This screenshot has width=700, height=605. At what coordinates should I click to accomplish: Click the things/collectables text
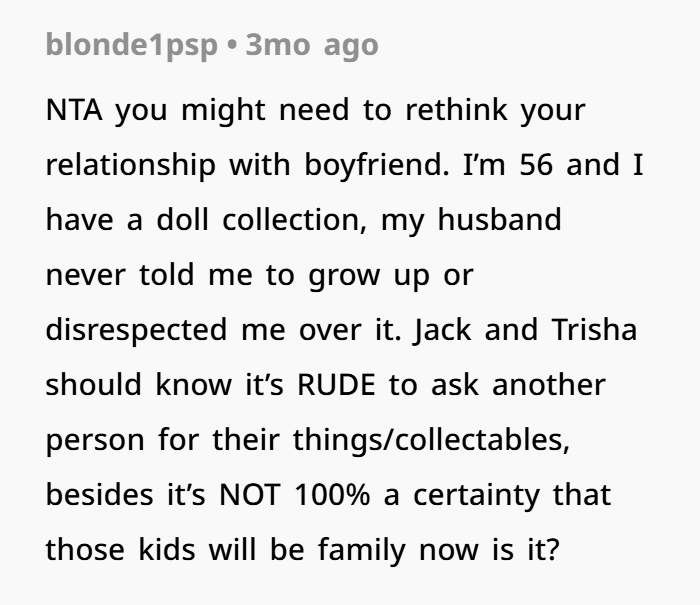click(x=431, y=441)
